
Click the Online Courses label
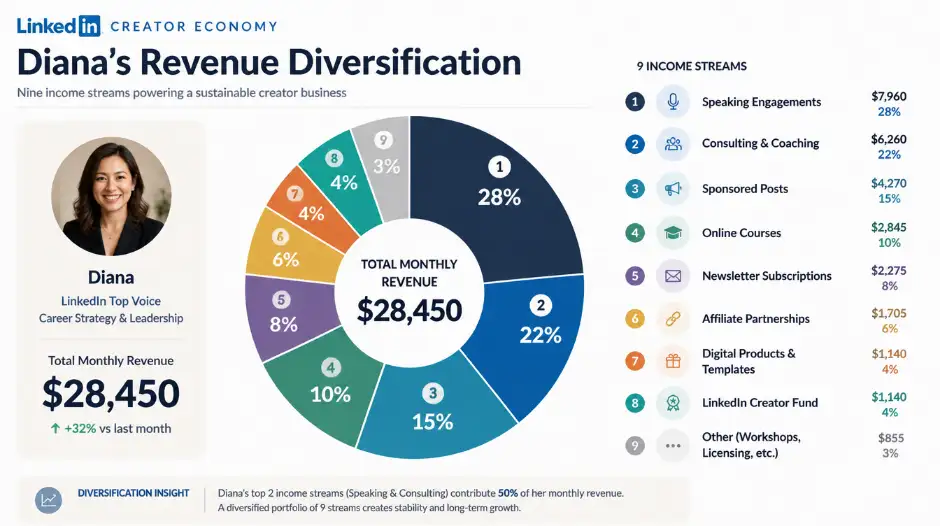(742, 233)
